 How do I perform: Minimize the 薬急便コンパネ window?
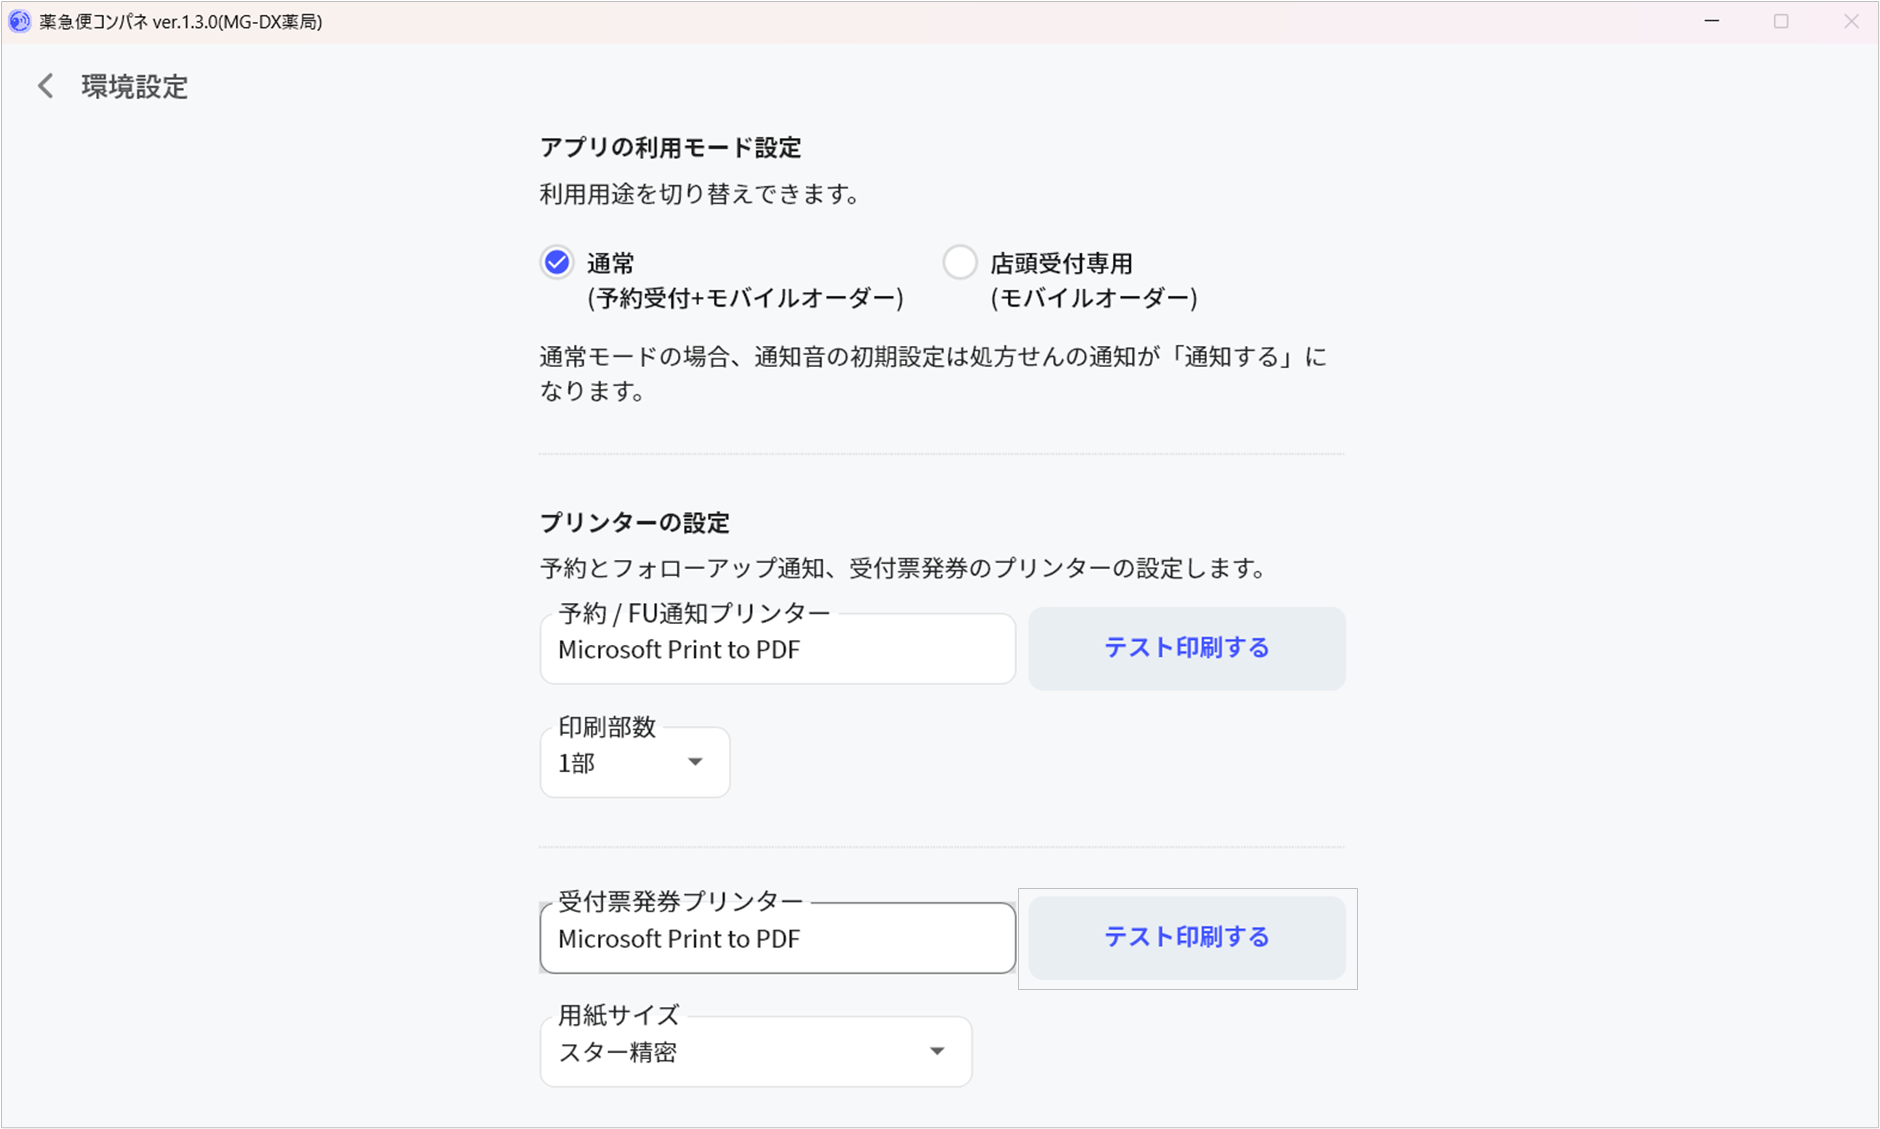[x=1712, y=21]
